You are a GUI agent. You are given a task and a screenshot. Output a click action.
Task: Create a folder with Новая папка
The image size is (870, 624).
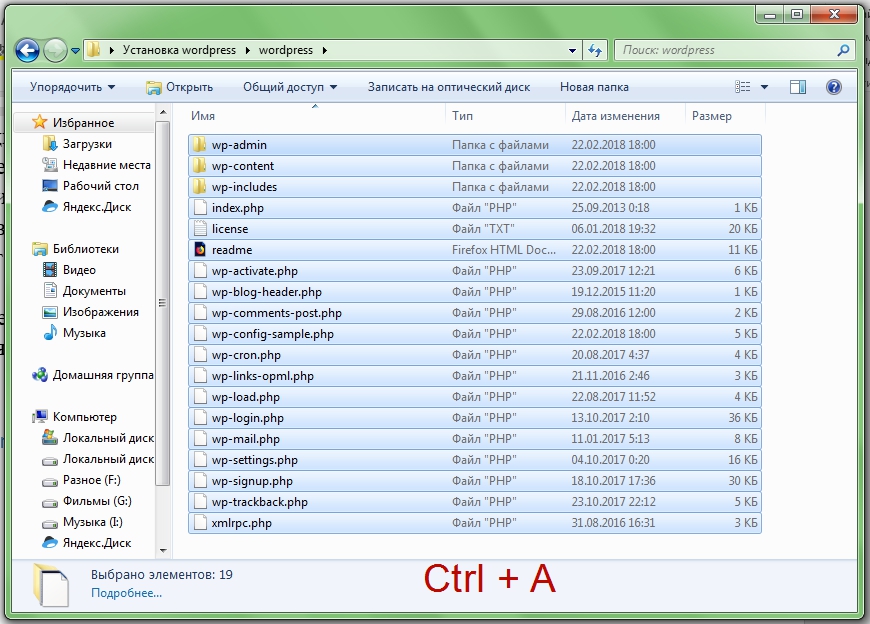[x=594, y=87]
